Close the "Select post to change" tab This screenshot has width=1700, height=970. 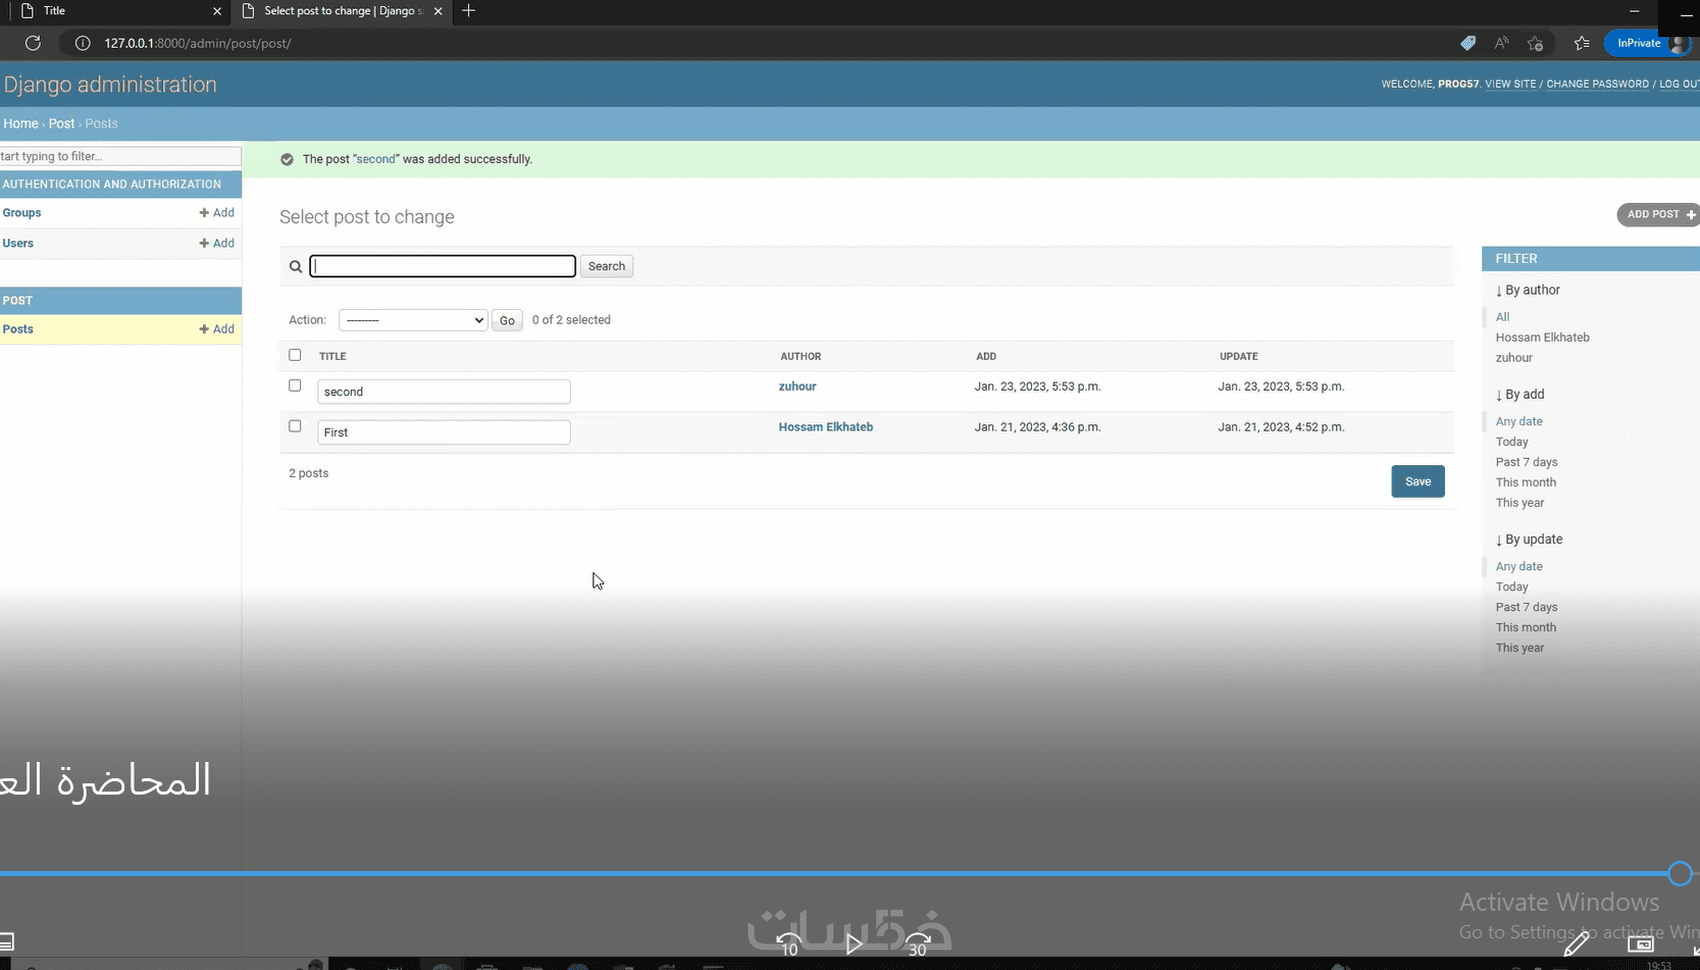(438, 11)
